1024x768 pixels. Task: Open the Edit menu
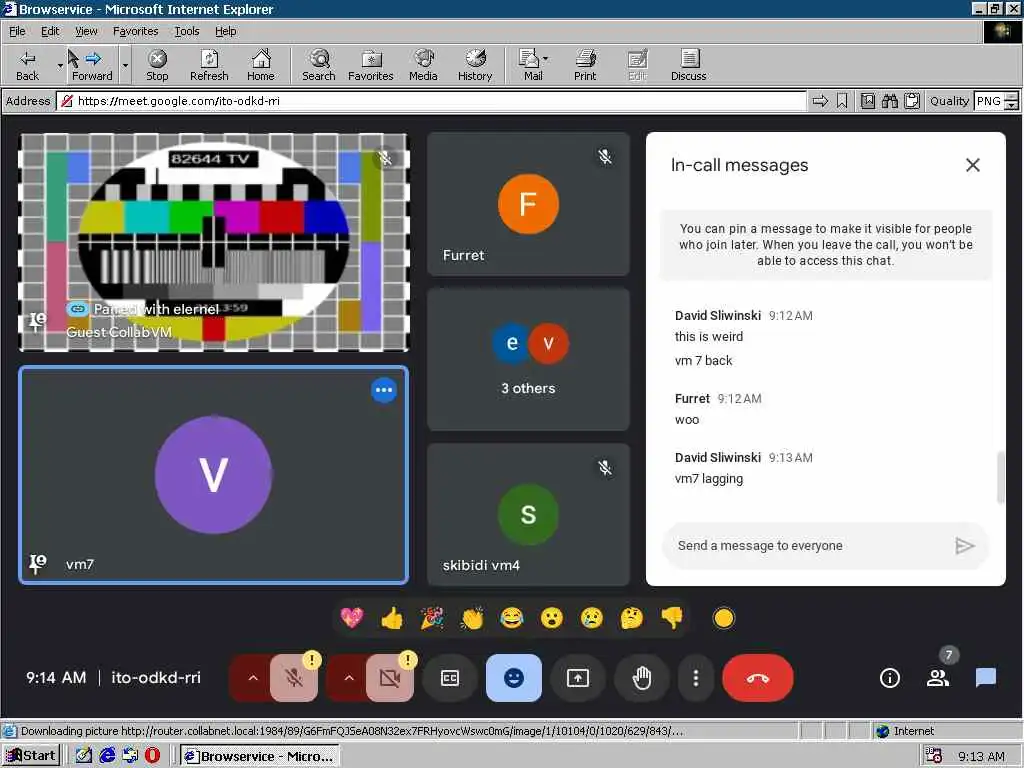50,31
